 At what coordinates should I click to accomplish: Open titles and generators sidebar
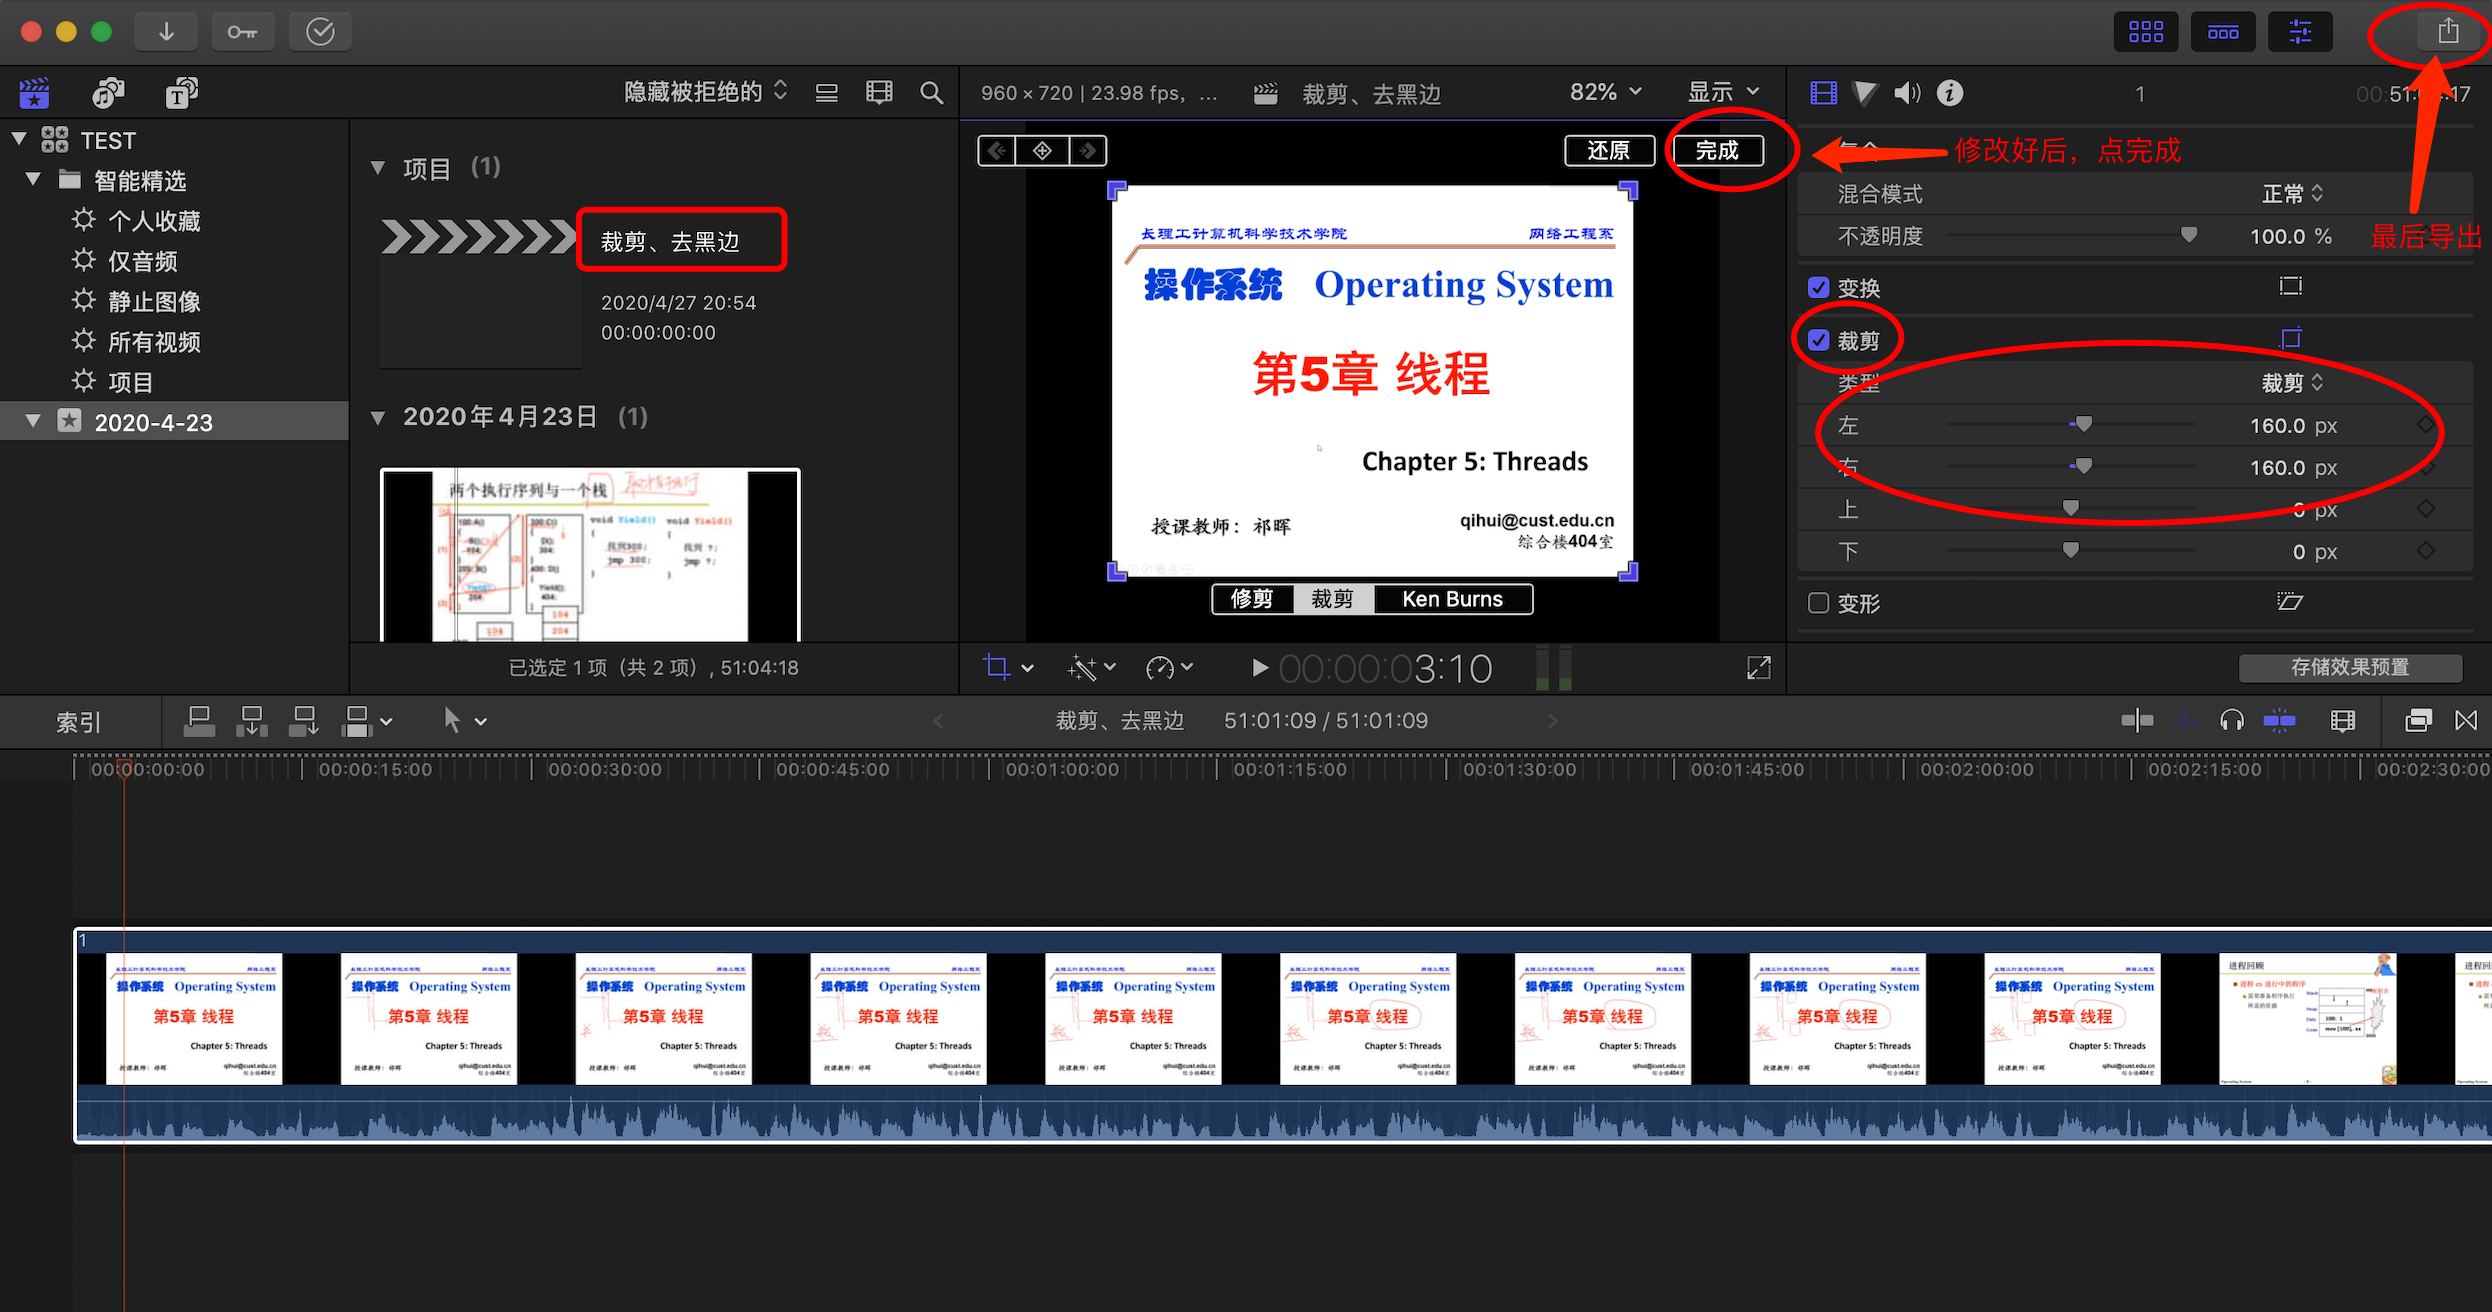(181, 93)
